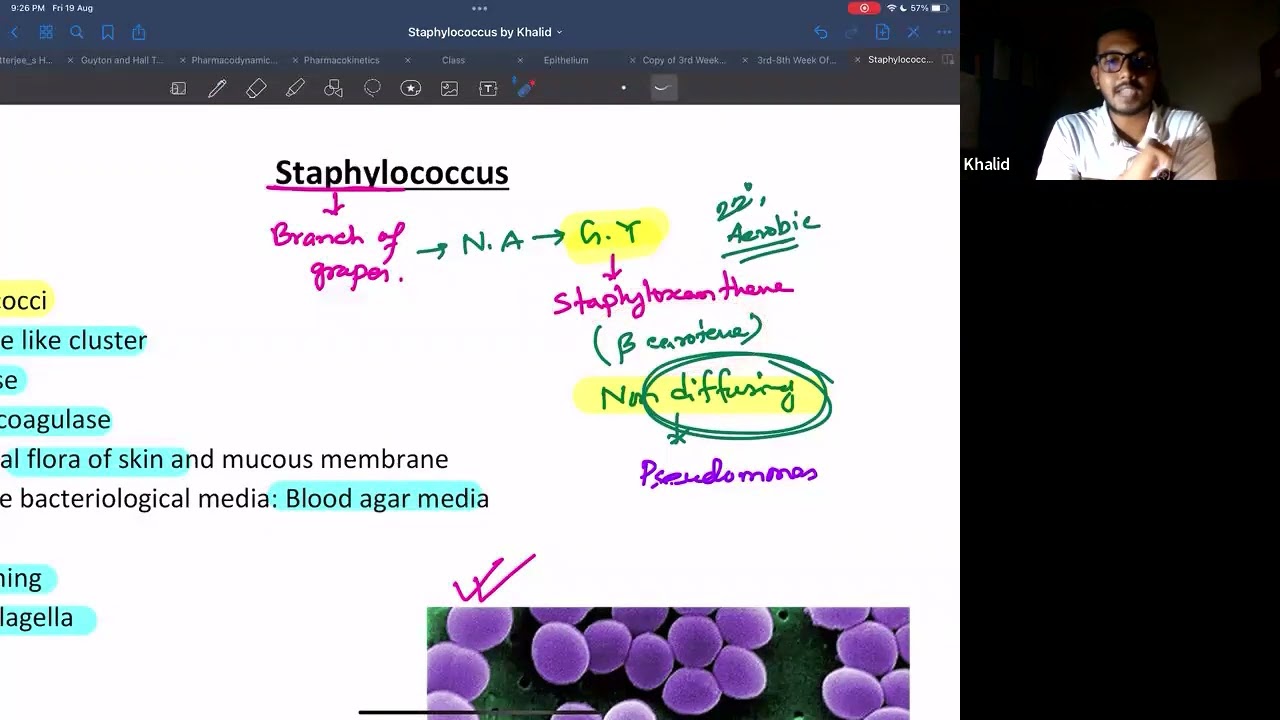Select the Highlighter tool
The height and width of the screenshot is (720, 1280).
tap(295, 88)
